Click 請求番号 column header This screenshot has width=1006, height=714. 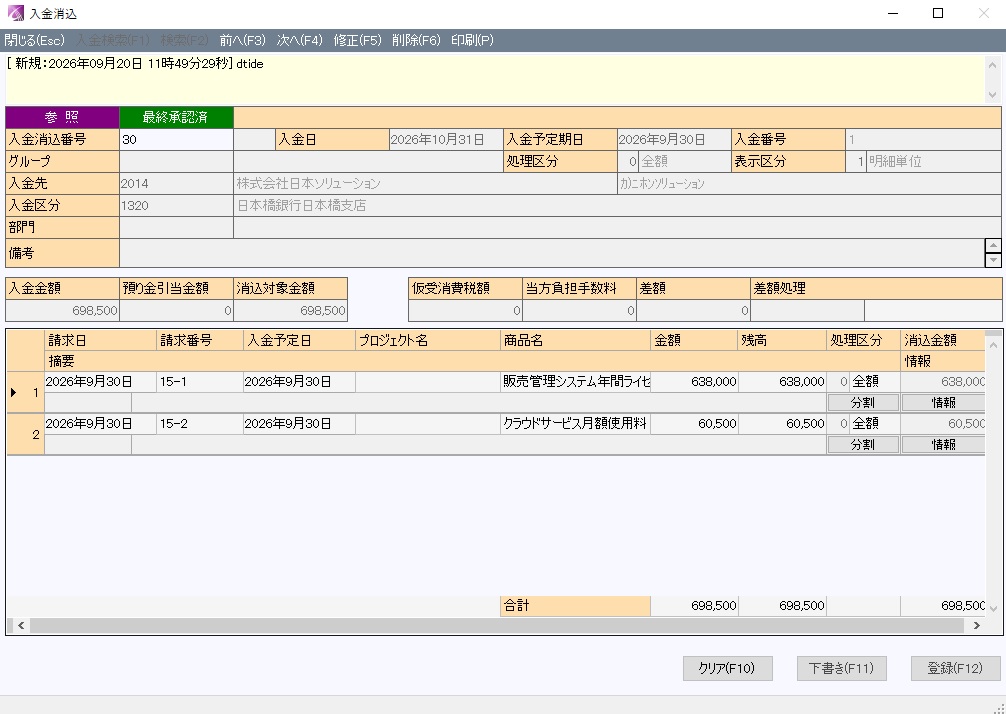[x=200, y=341]
